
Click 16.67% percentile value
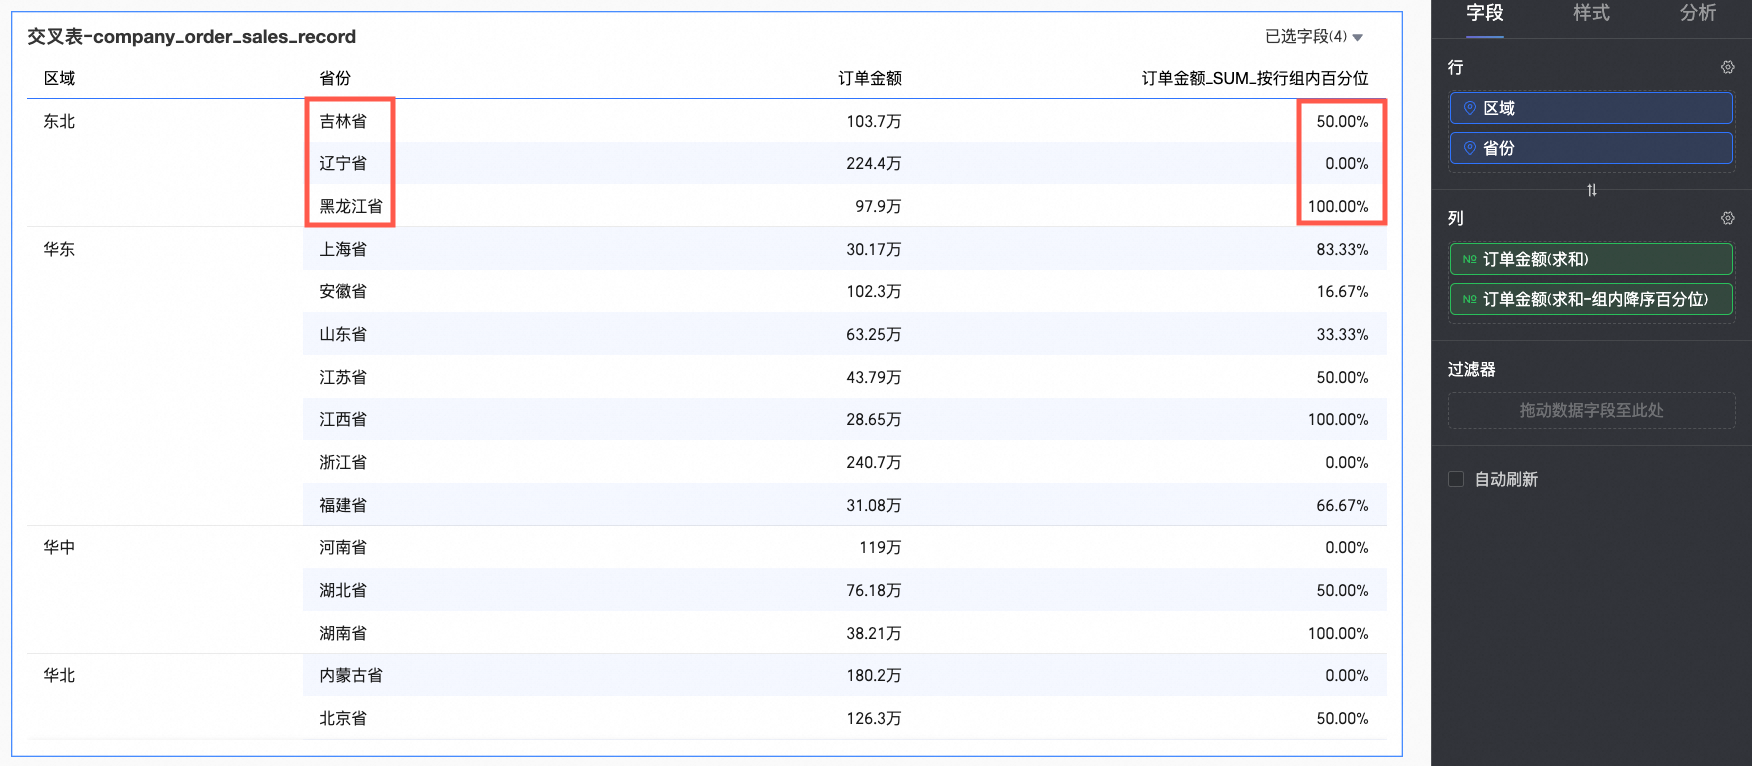(x=1342, y=291)
